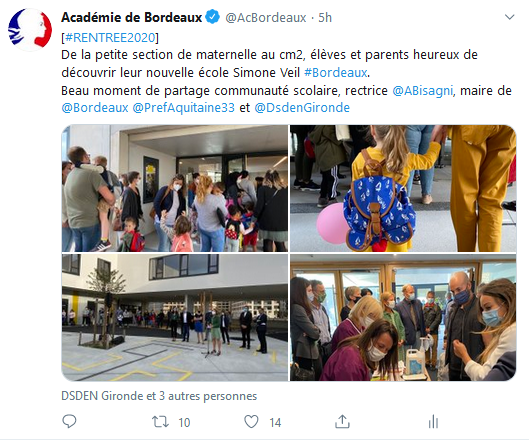Image resolution: width=529 pixels, height=443 pixels.
Task: Open the blue backpack photo
Action: 403,188
